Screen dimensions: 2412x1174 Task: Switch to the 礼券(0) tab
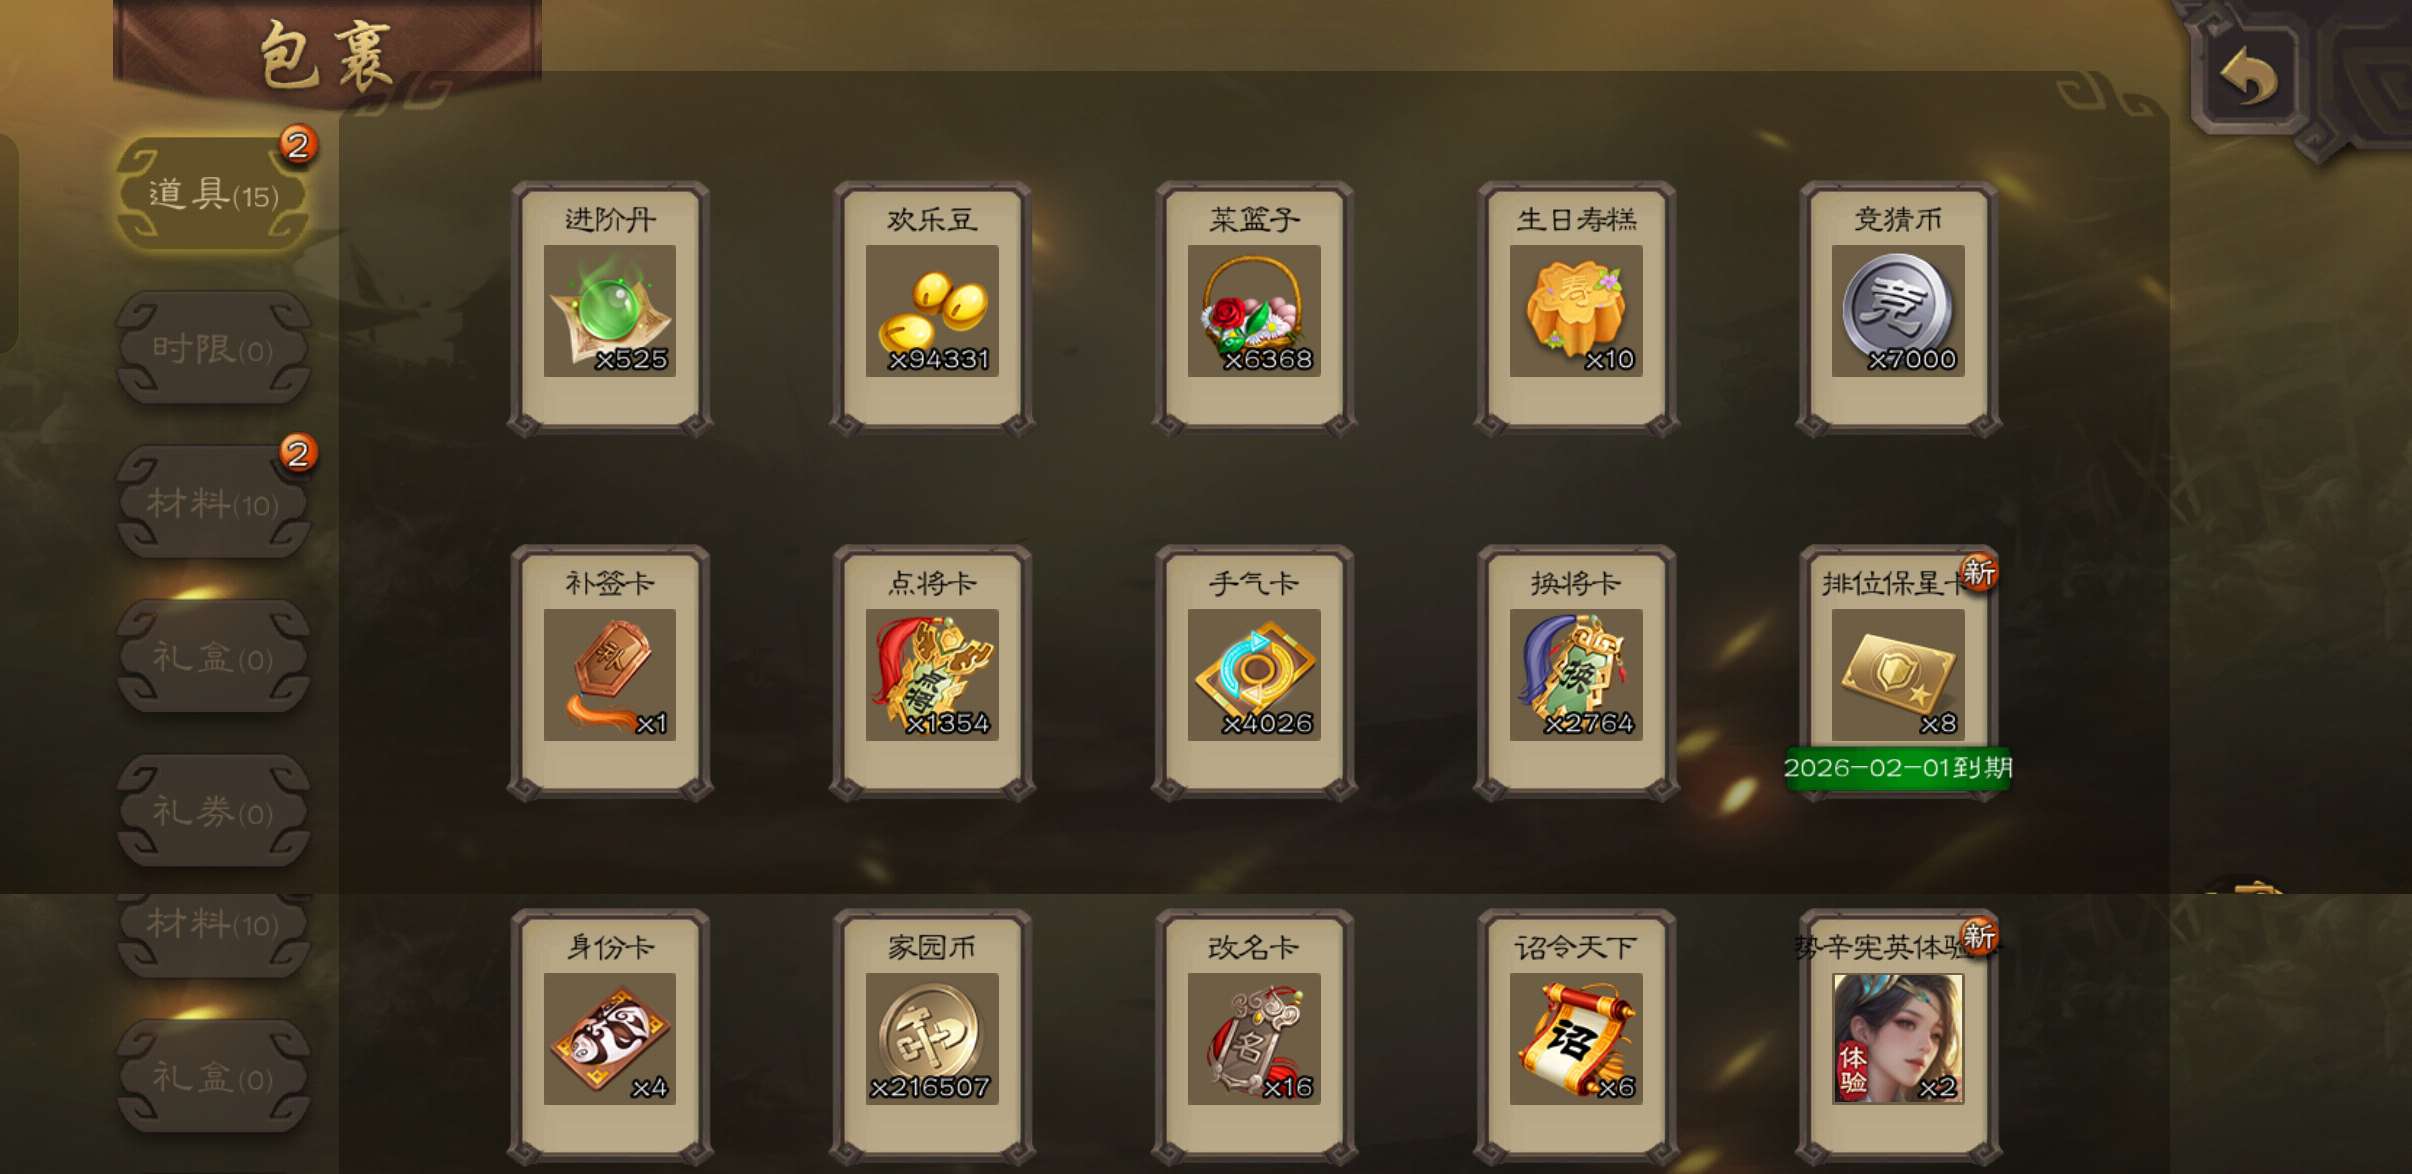pyautogui.click(x=213, y=811)
